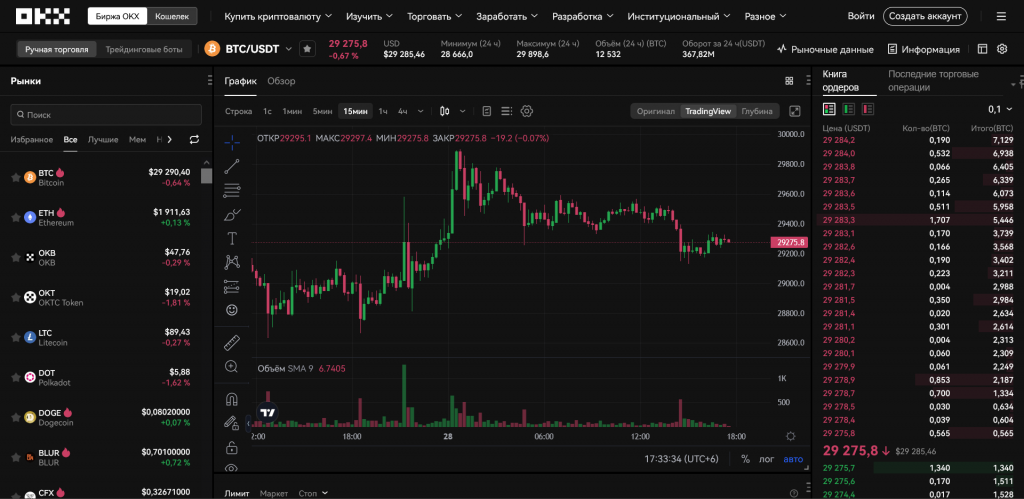The height and width of the screenshot is (499, 1024).
Task: Select the trend line drawing tool
Action: coord(232,167)
